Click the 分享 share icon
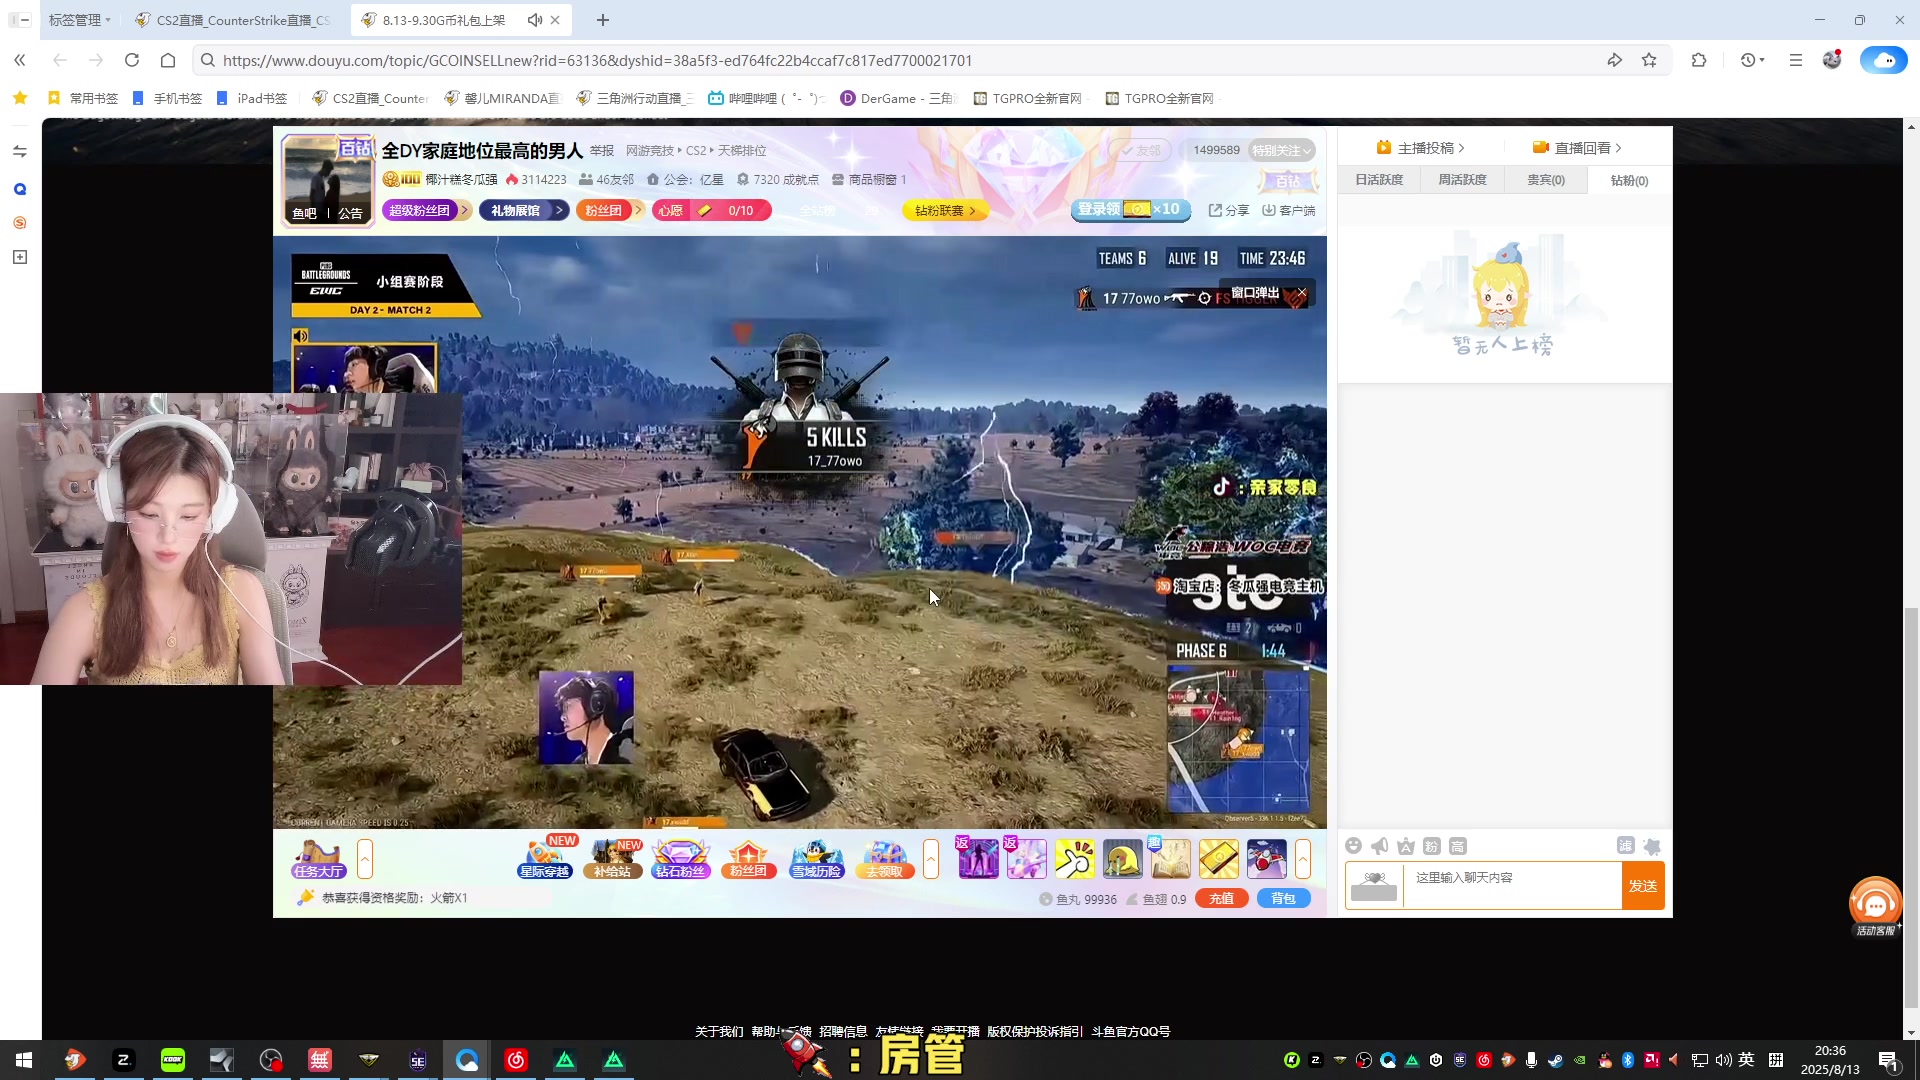1920x1080 pixels. pos(1228,210)
